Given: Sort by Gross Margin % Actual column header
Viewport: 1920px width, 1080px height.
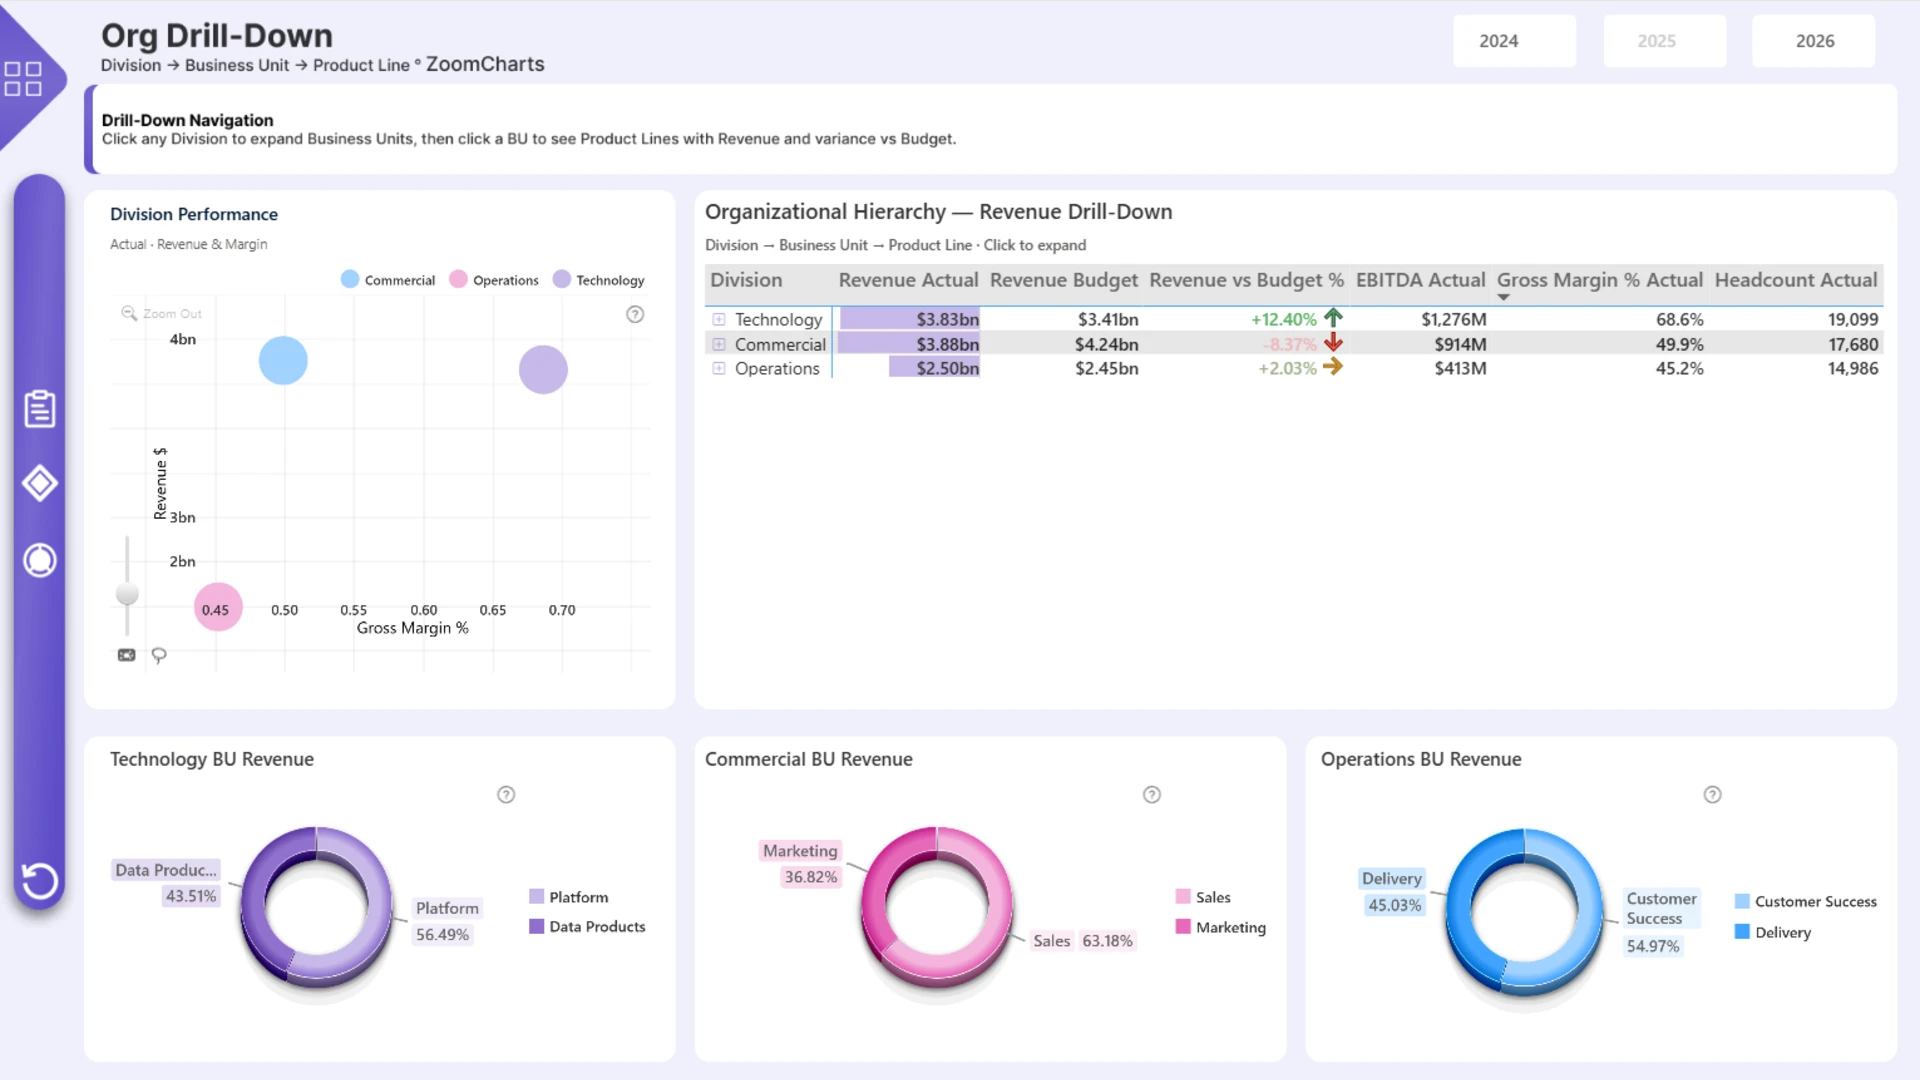Looking at the screenshot, I should [1599, 280].
